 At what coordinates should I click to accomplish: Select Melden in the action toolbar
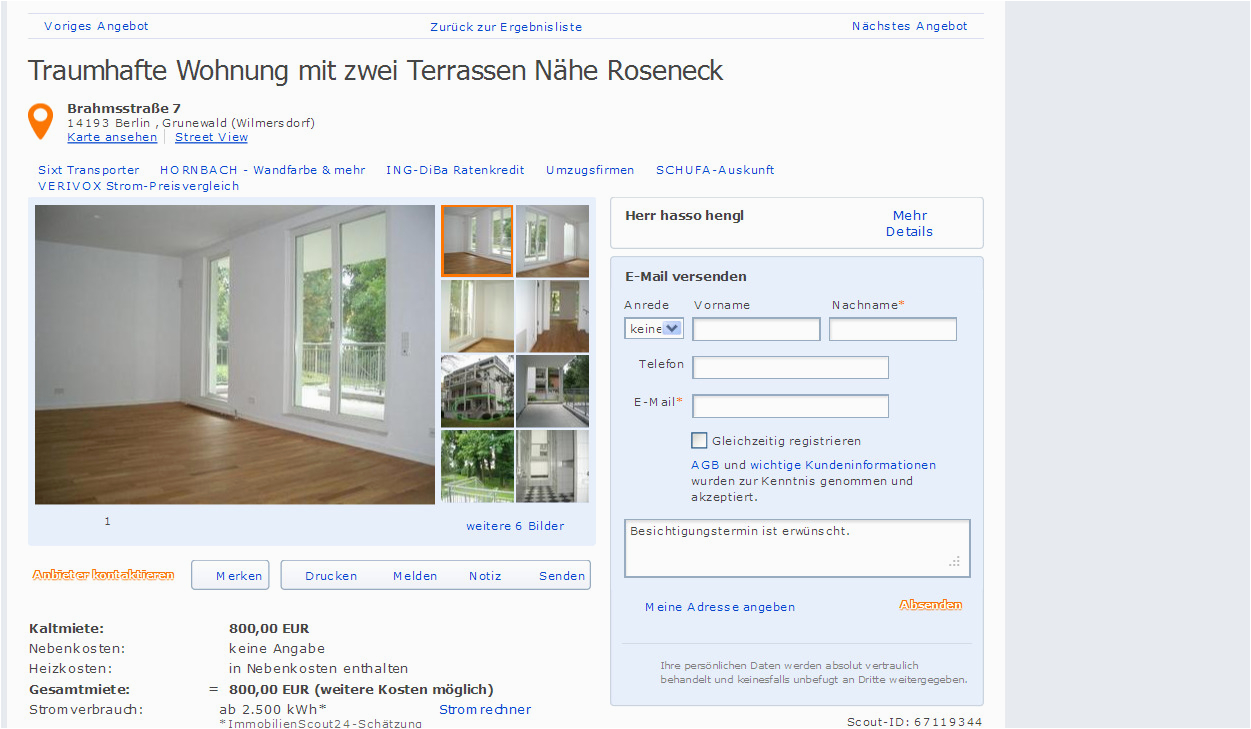click(x=415, y=576)
